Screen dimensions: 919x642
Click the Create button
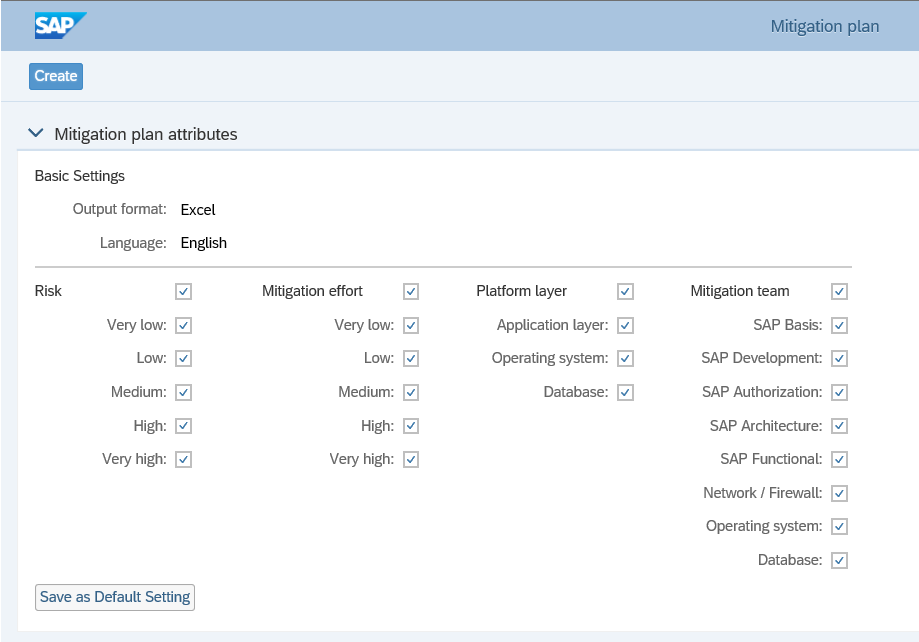[56, 76]
